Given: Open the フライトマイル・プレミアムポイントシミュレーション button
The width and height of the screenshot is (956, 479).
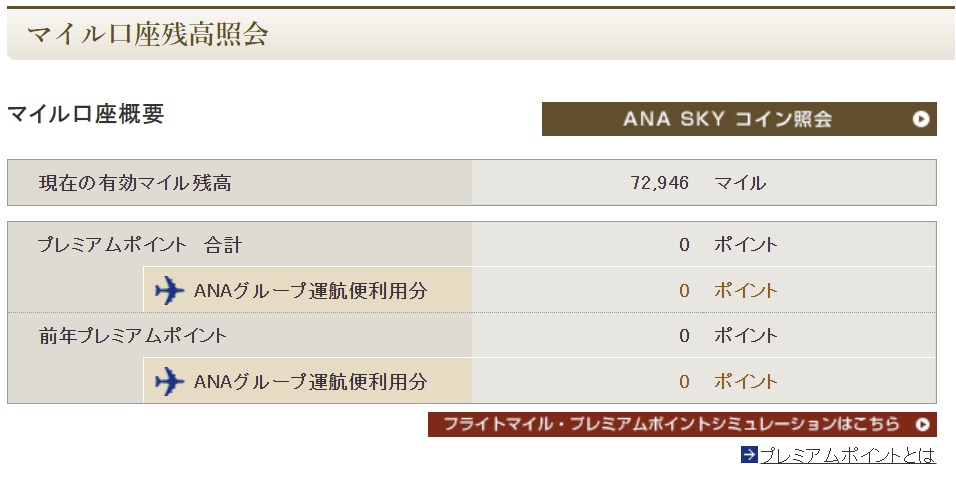Looking at the screenshot, I should (682, 424).
